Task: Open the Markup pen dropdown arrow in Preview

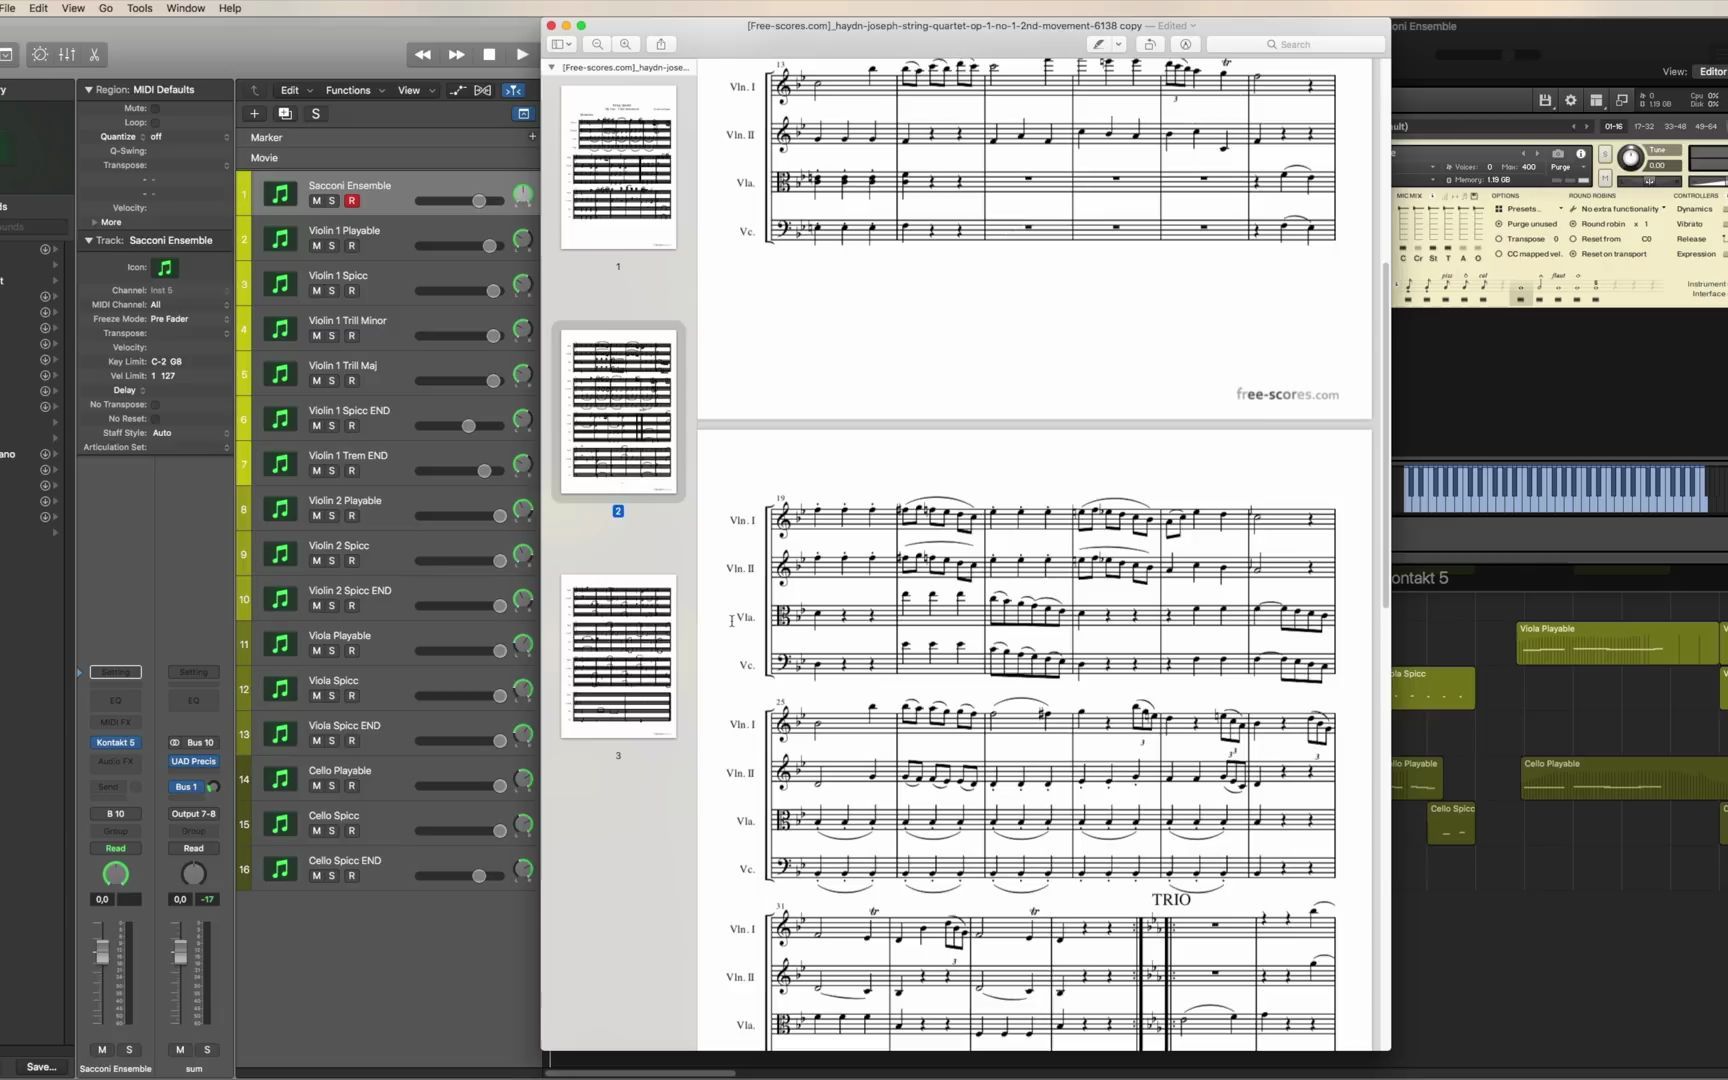Action: 1119,44
